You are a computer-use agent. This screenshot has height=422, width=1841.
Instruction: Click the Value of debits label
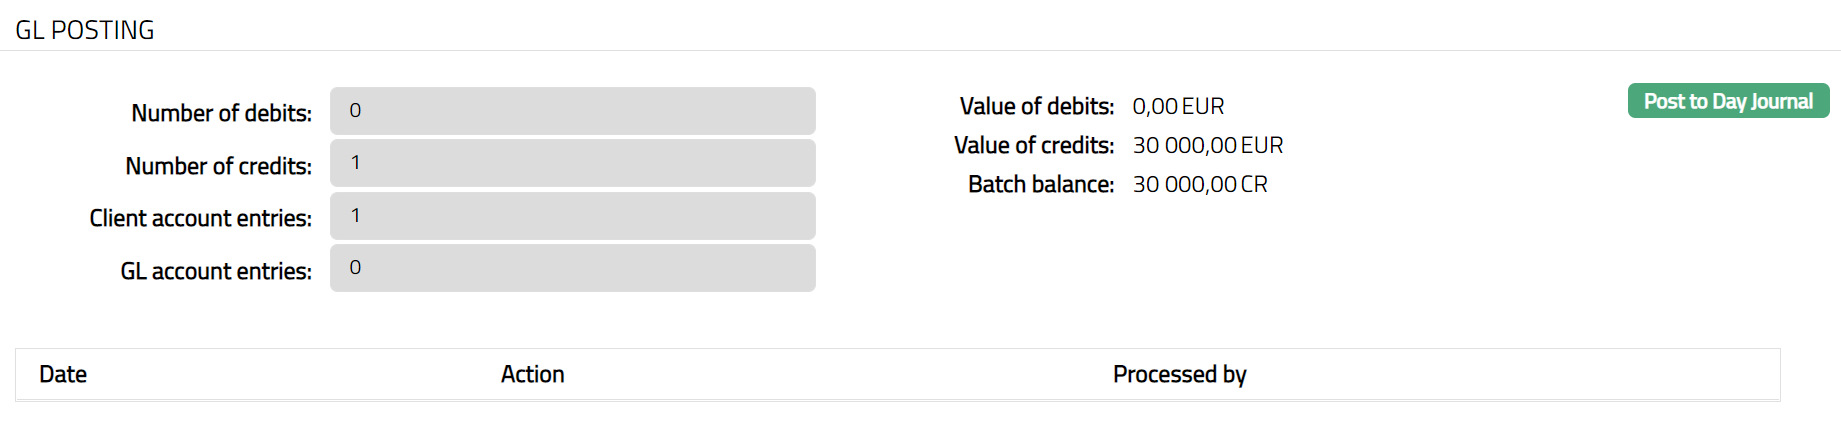pyautogui.click(x=1036, y=106)
